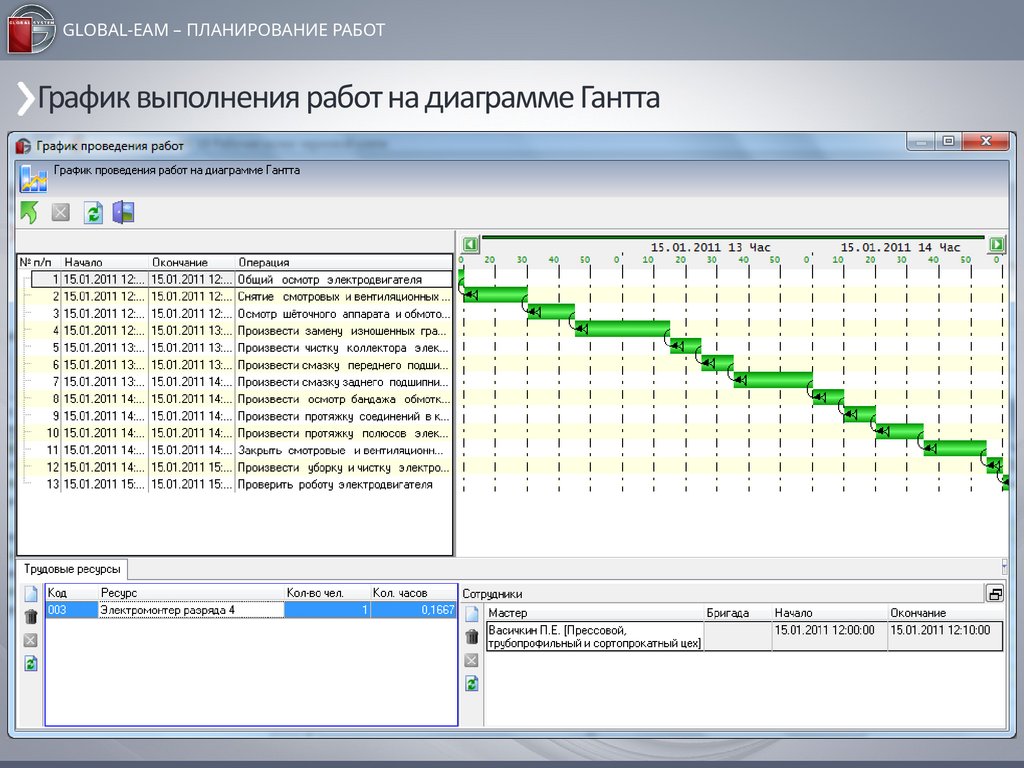Select row 5 Произвести чистку коллектора
This screenshot has height=768, width=1024.
(x=342, y=348)
